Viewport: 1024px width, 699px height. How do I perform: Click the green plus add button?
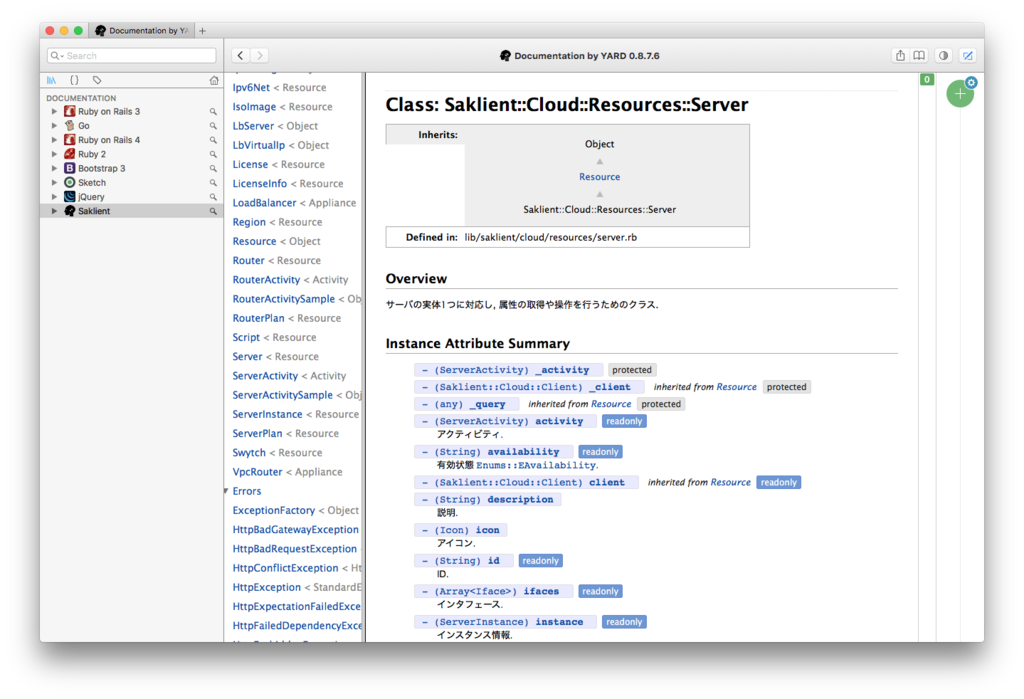960,94
